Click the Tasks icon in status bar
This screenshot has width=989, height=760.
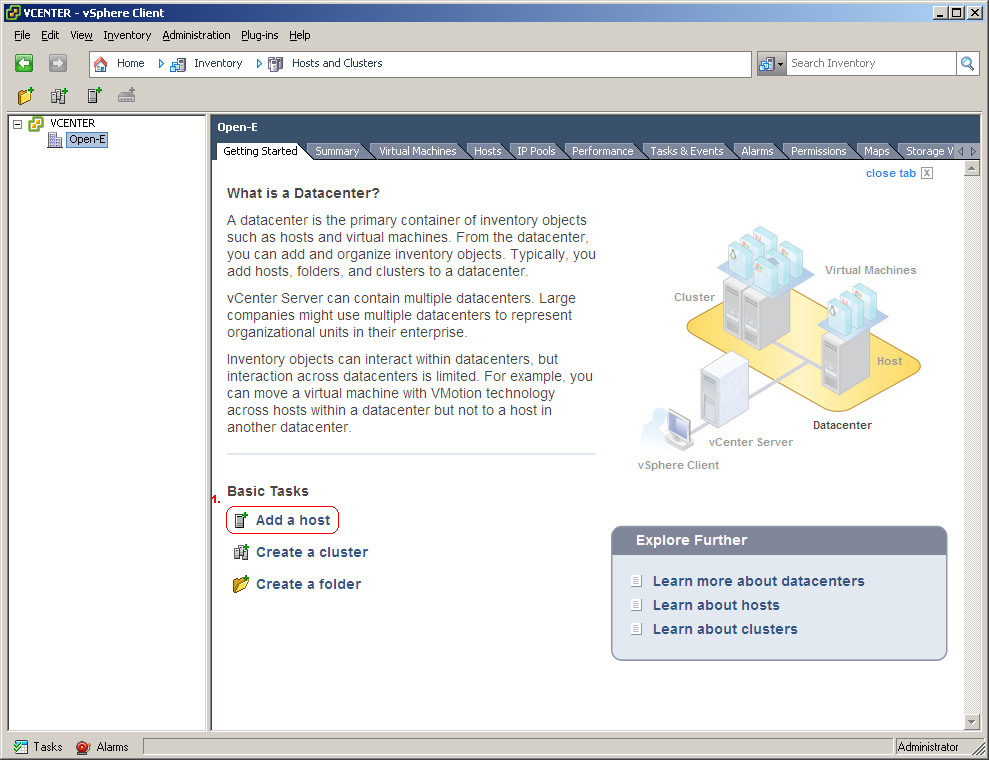(21, 747)
